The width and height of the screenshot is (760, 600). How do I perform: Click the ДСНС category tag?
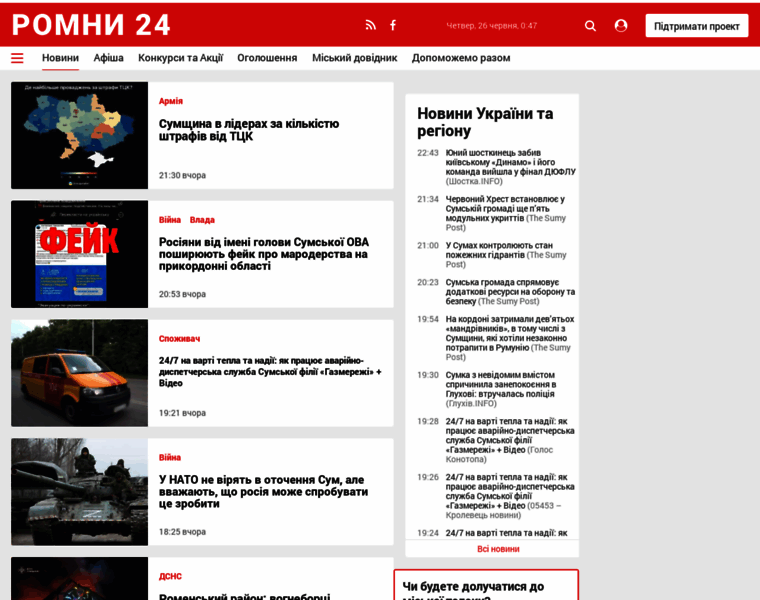point(170,576)
